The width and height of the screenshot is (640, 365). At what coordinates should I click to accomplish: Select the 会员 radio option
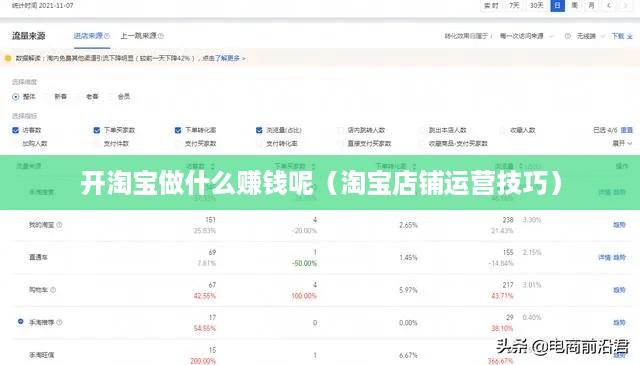click(x=111, y=97)
